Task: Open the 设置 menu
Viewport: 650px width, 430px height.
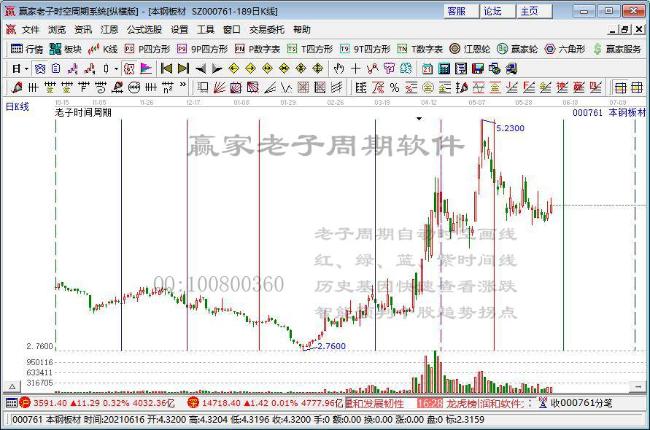Action: point(179,30)
